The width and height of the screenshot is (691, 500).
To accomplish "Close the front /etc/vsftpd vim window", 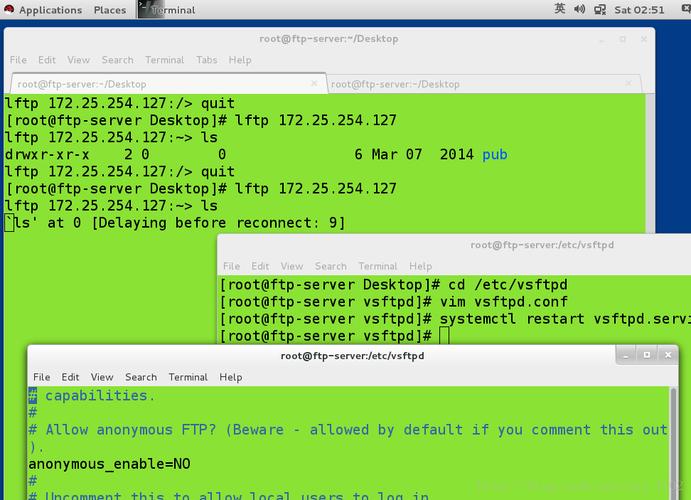I will tap(668, 354).
